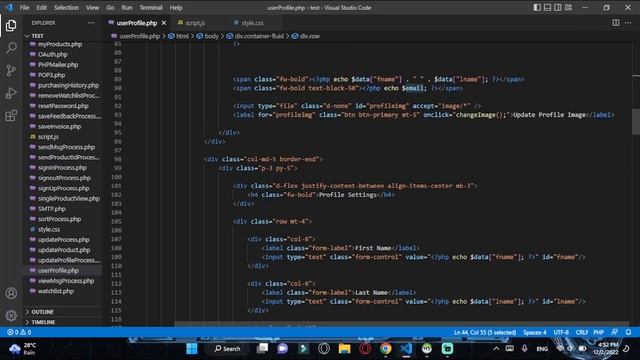This screenshot has width=640, height=360.
Task: Open myProducts.php in the explorer
Action: tap(60, 44)
